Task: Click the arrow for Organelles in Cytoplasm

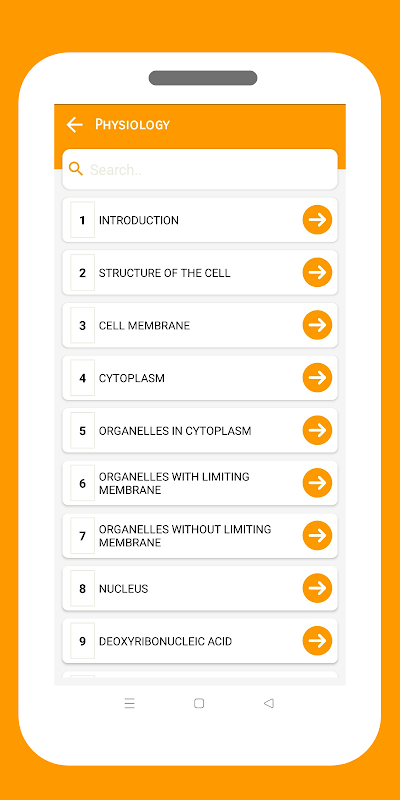Action: 317,430
